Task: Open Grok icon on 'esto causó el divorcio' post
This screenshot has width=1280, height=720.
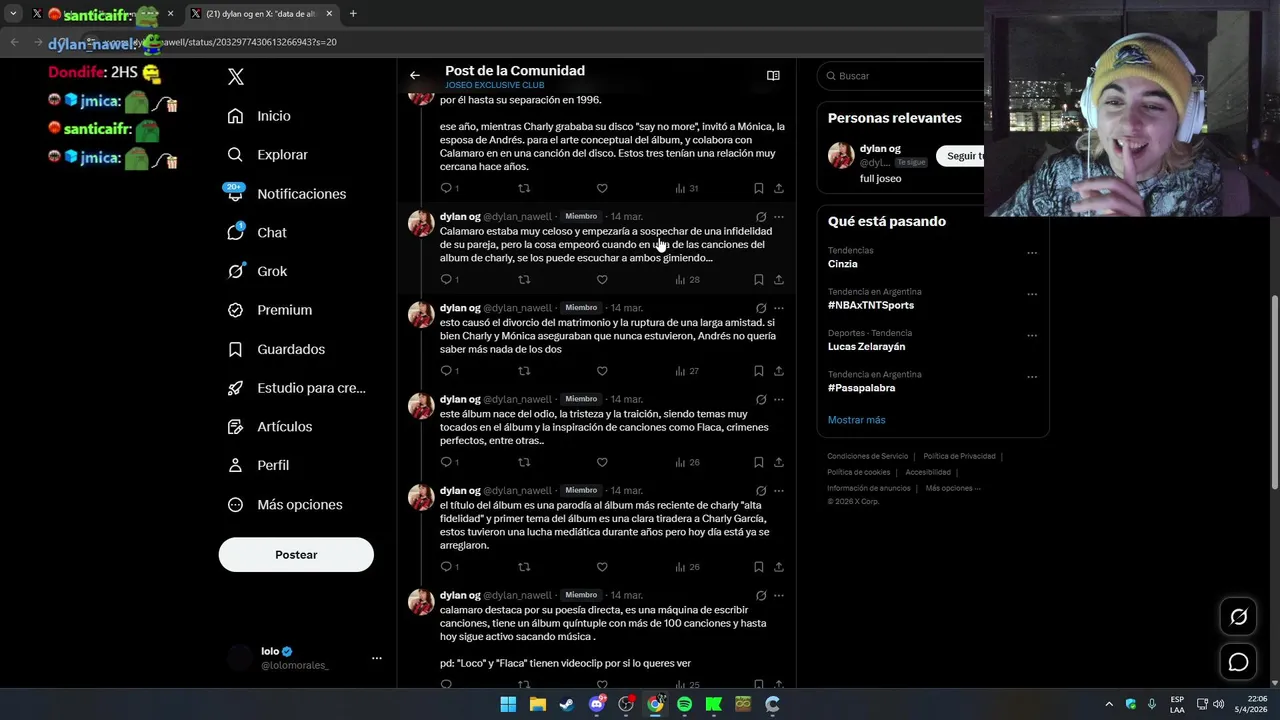Action: pyautogui.click(x=761, y=308)
